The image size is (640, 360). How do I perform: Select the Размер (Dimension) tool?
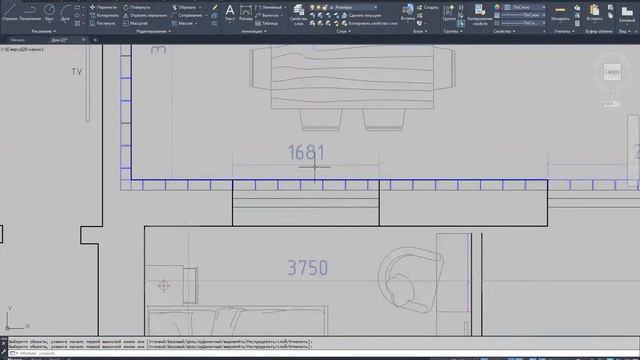(246, 12)
